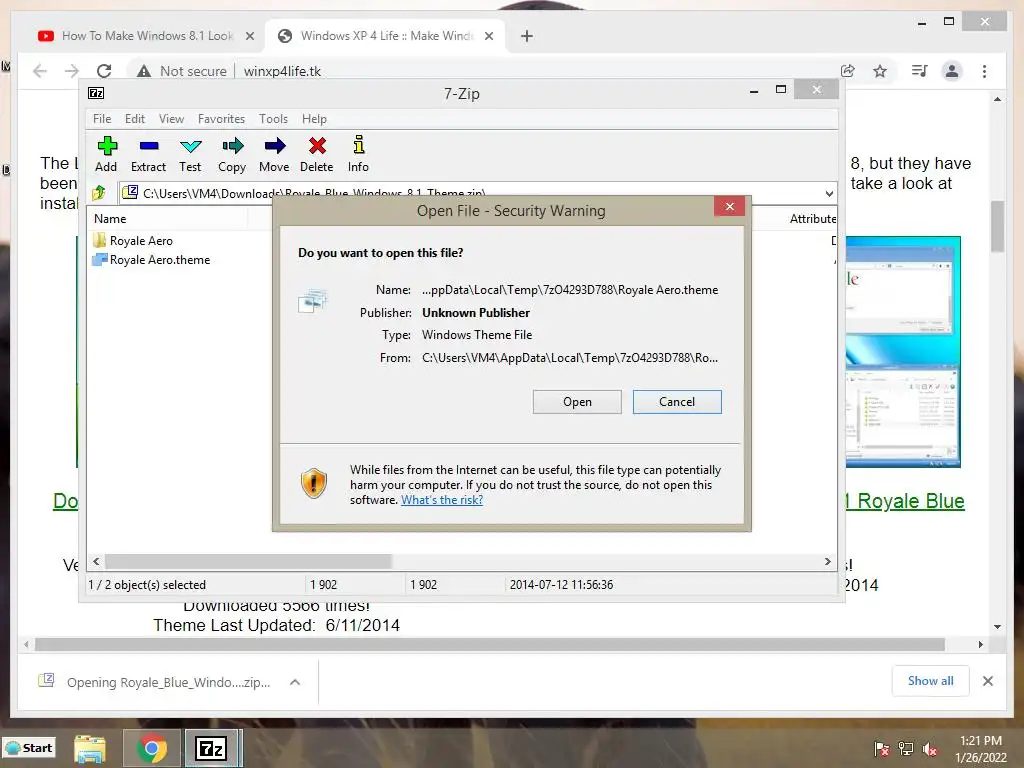The width and height of the screenshot is (1024, 768).
Task: Click the share page icon in Chrome
Action: coord(848,71)
